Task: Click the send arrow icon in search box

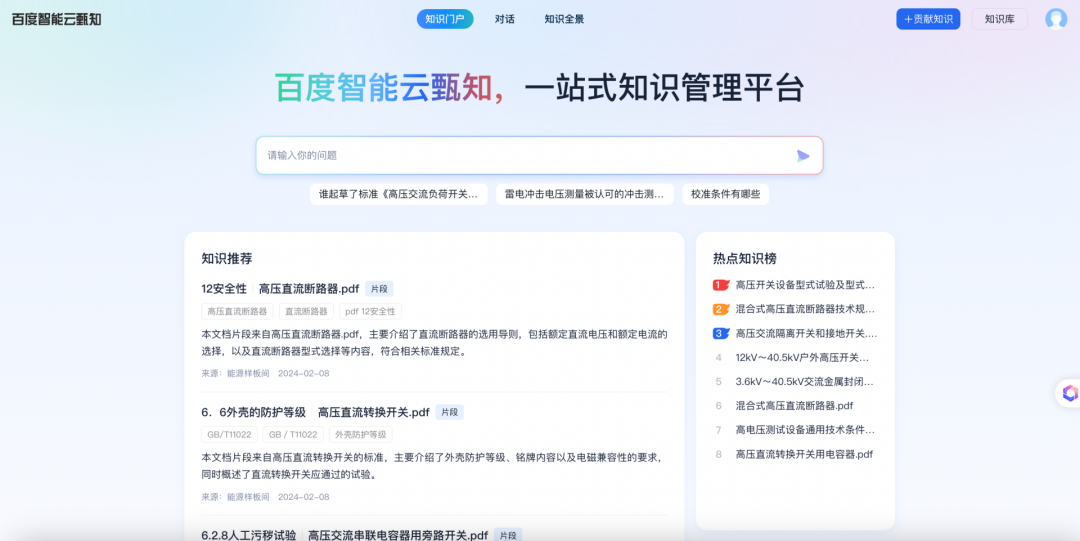Action: (802, 156)
